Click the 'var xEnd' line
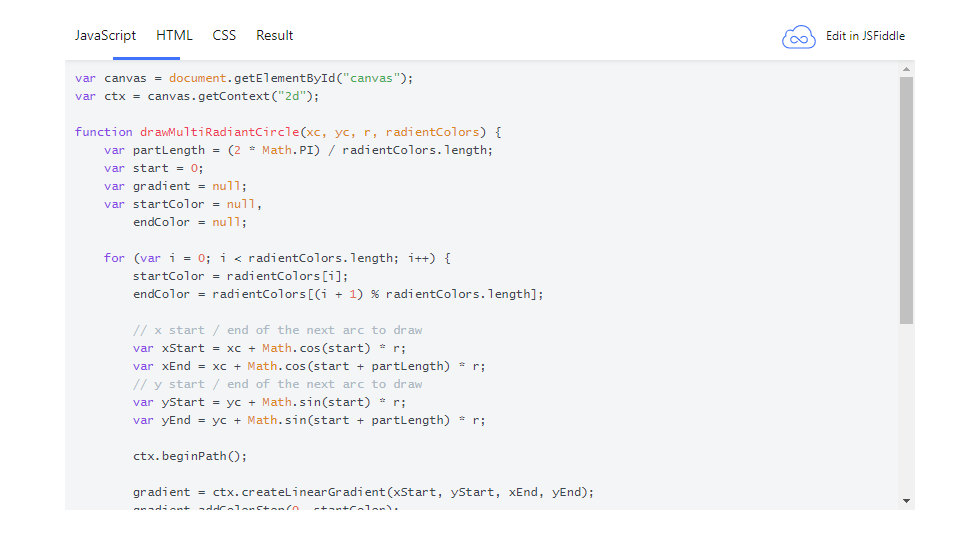 pos(309,366)
